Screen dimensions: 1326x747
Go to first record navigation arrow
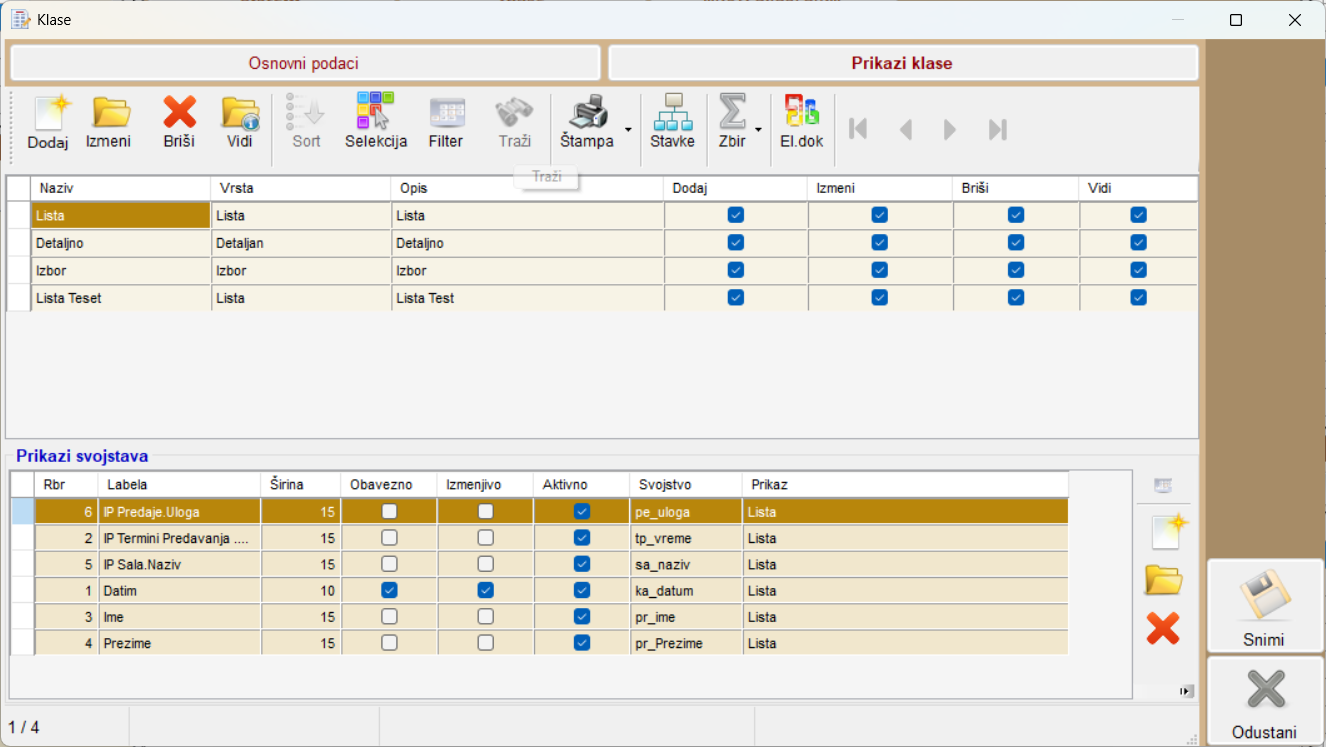[x=858, y=129]
